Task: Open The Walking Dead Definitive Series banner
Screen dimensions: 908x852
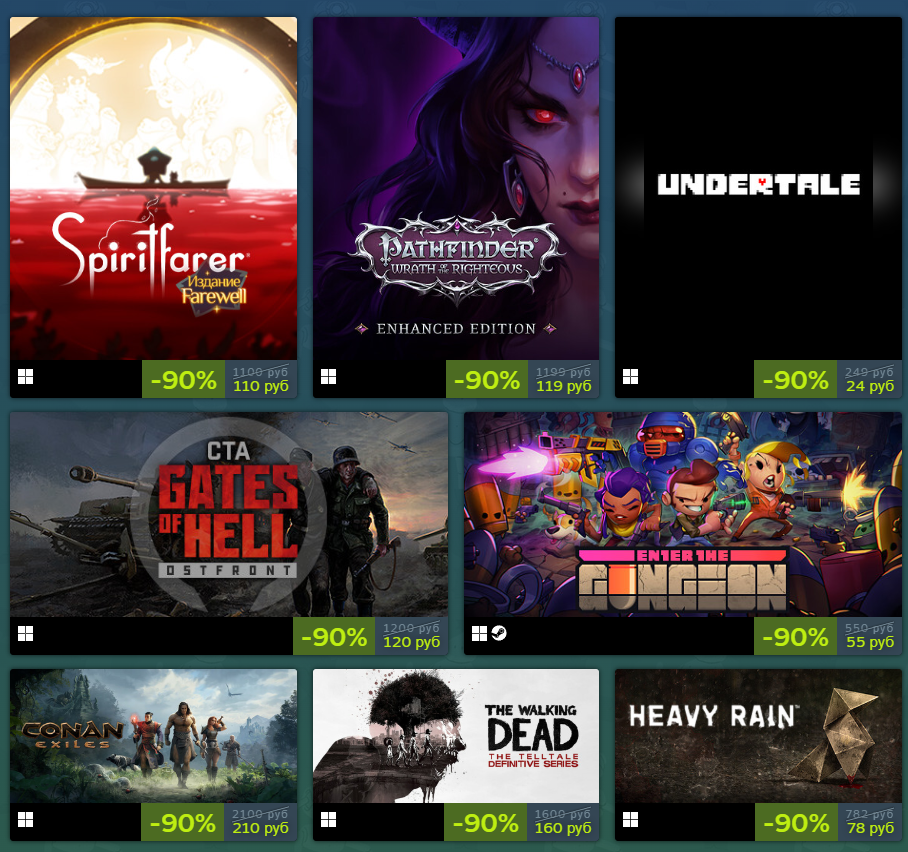Action: (456, 736)
